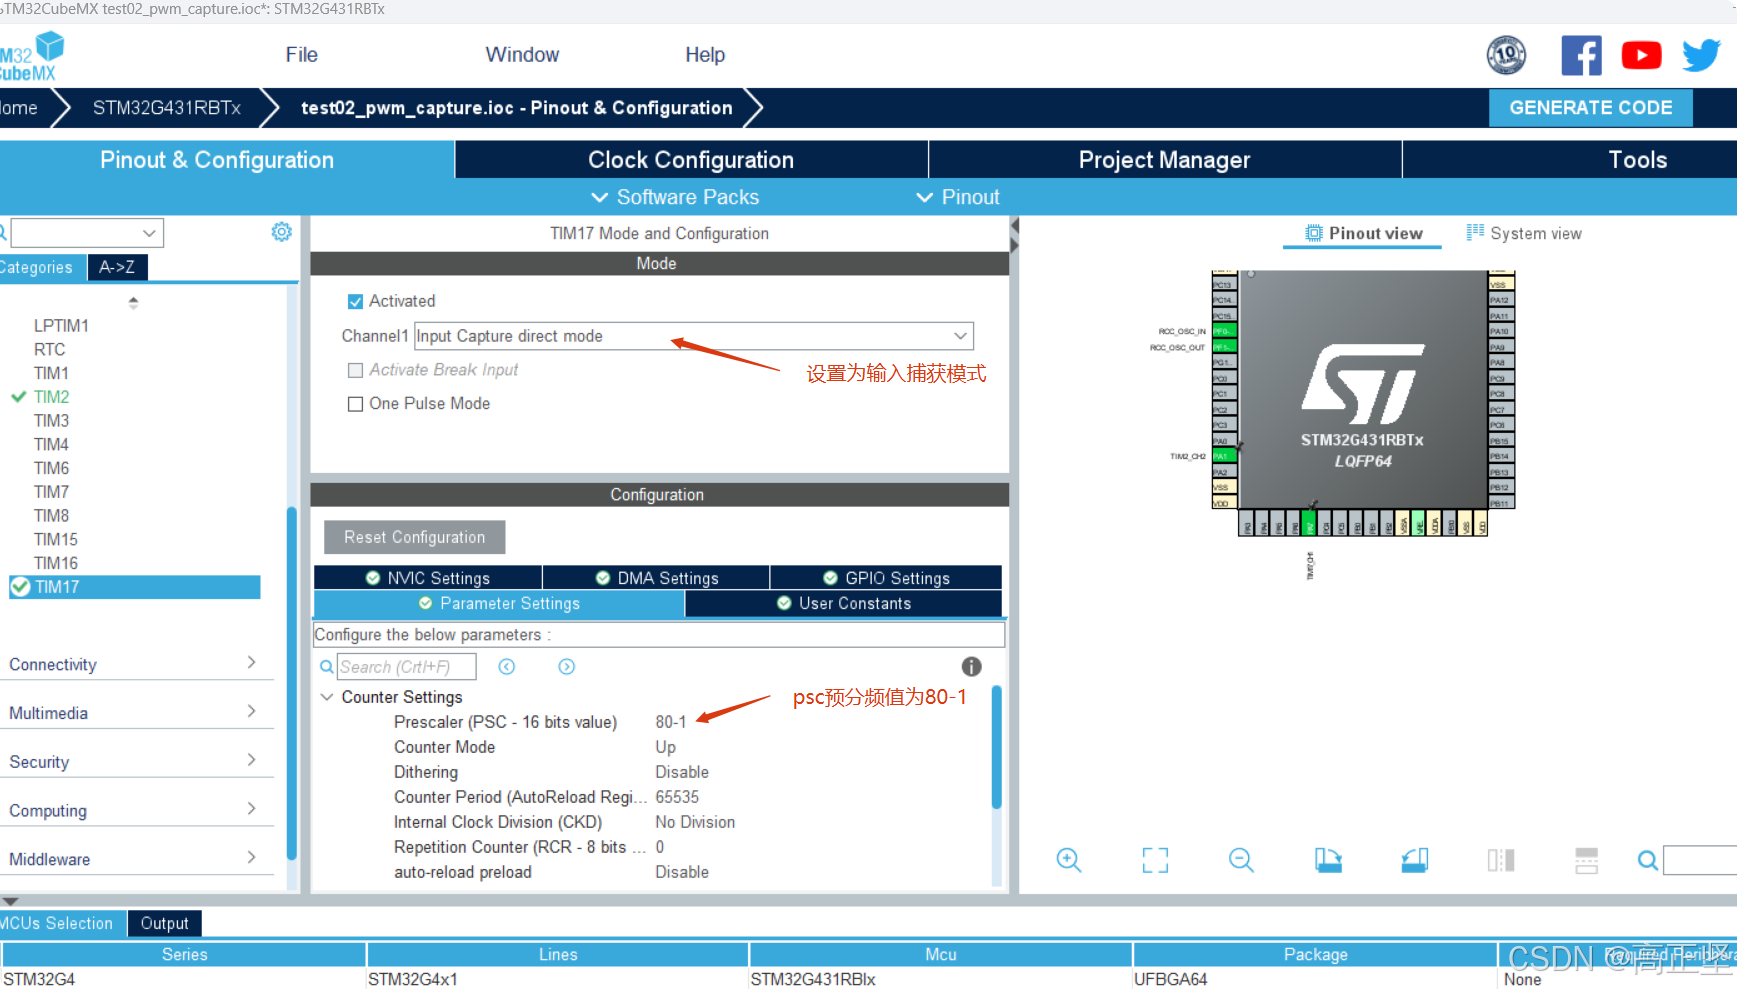1737x989 pixels.
Task: Collapse the Counter Settings group
Action: [x=327, y=697]
